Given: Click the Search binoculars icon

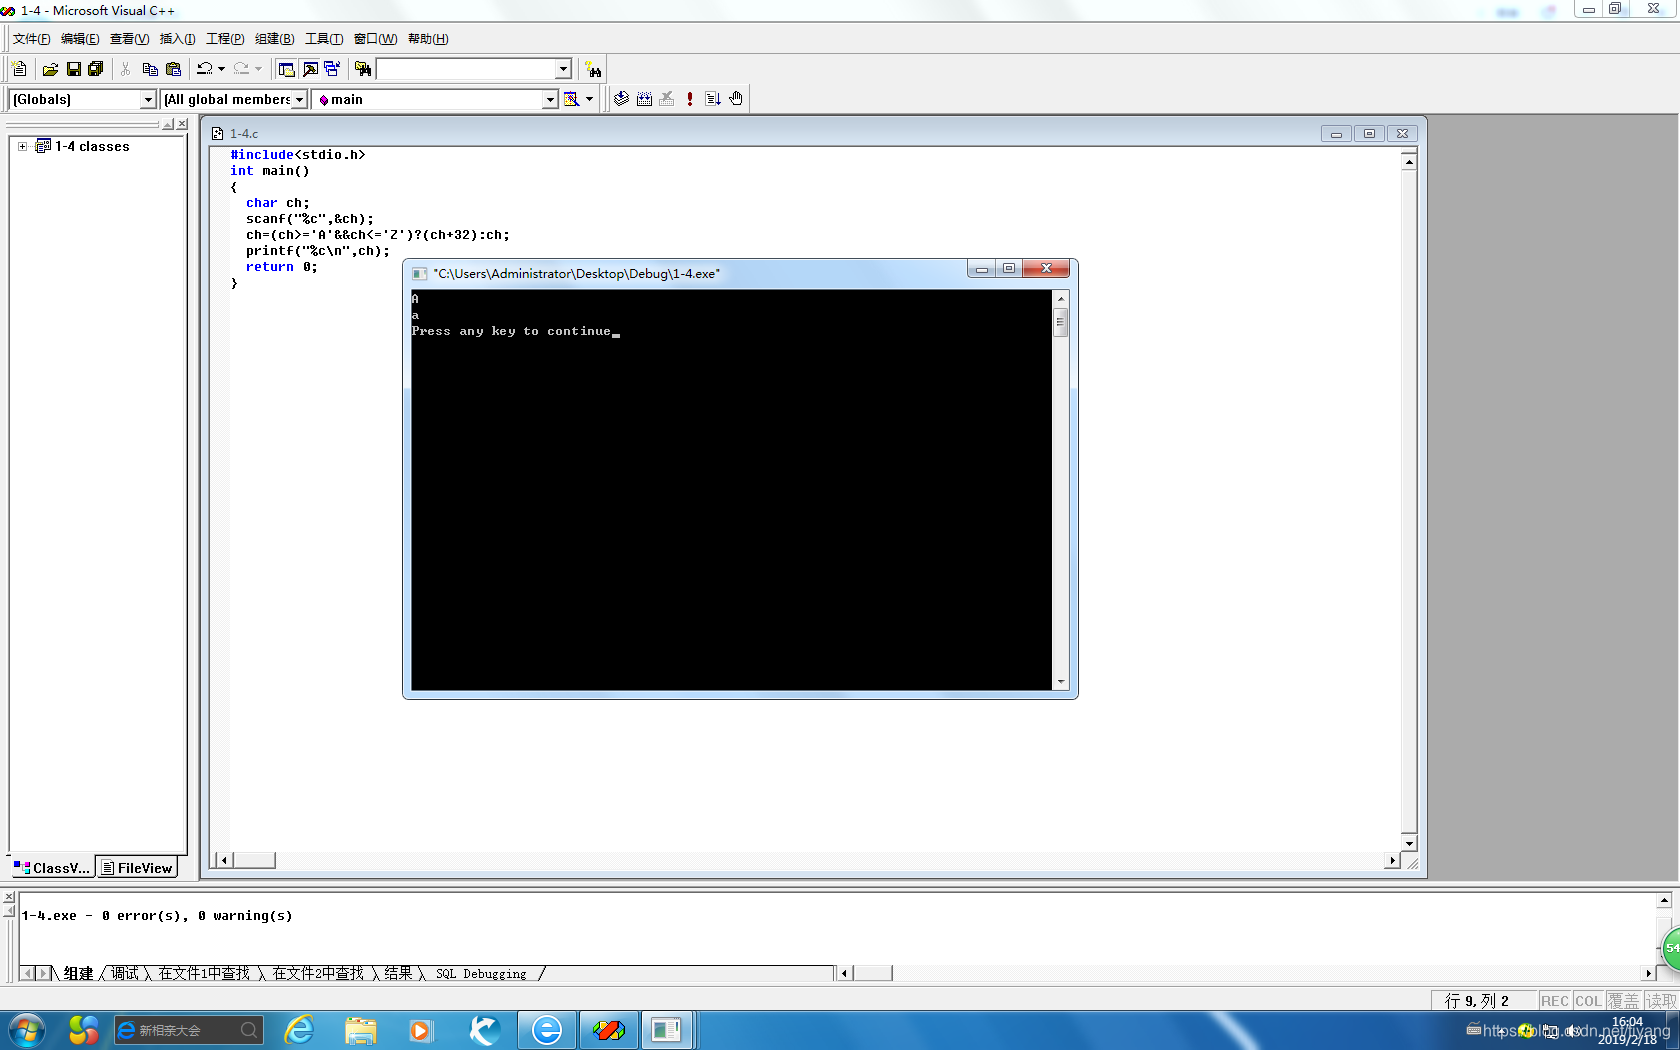Looking at the screenshot, I should pyautogui.click(x=594, y=69).
